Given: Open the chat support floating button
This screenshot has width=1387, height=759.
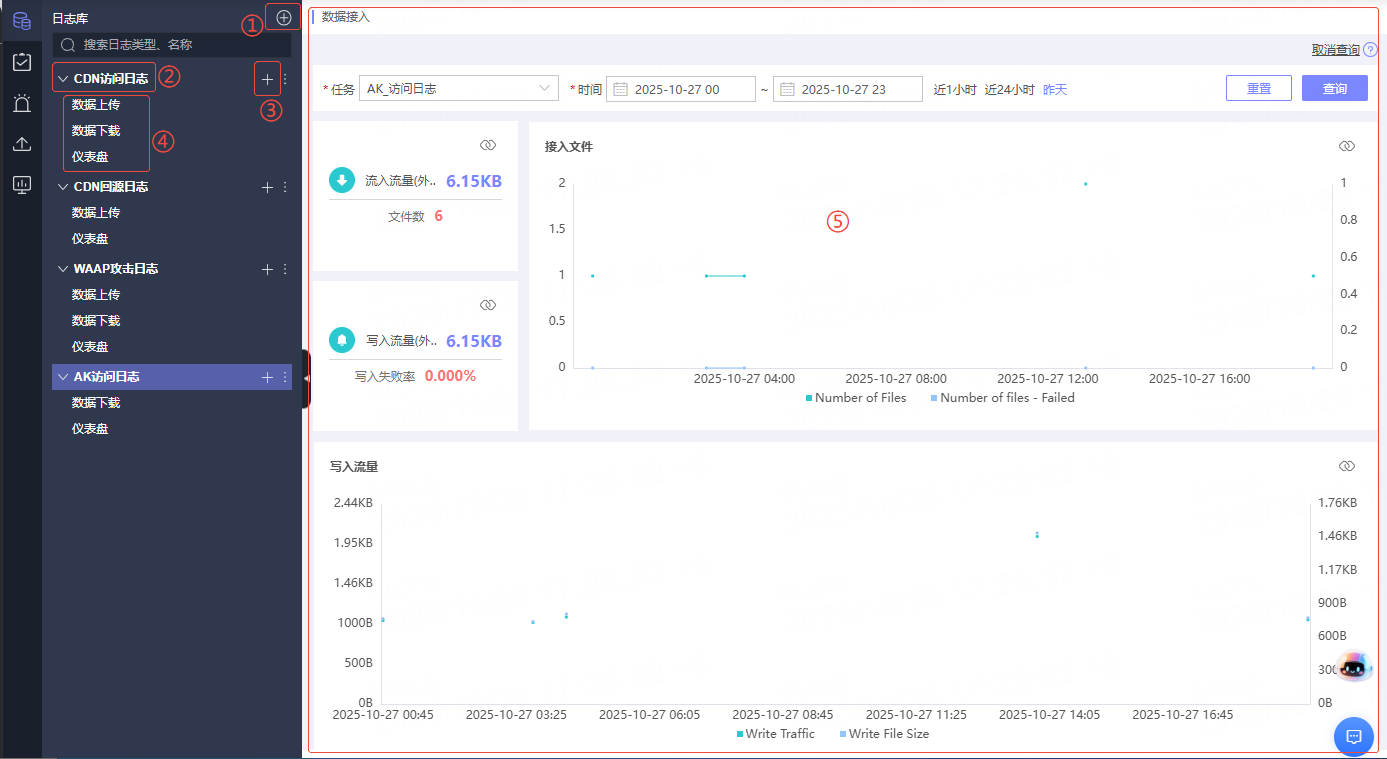Looking at the screenshot, I should [1354, 737].
